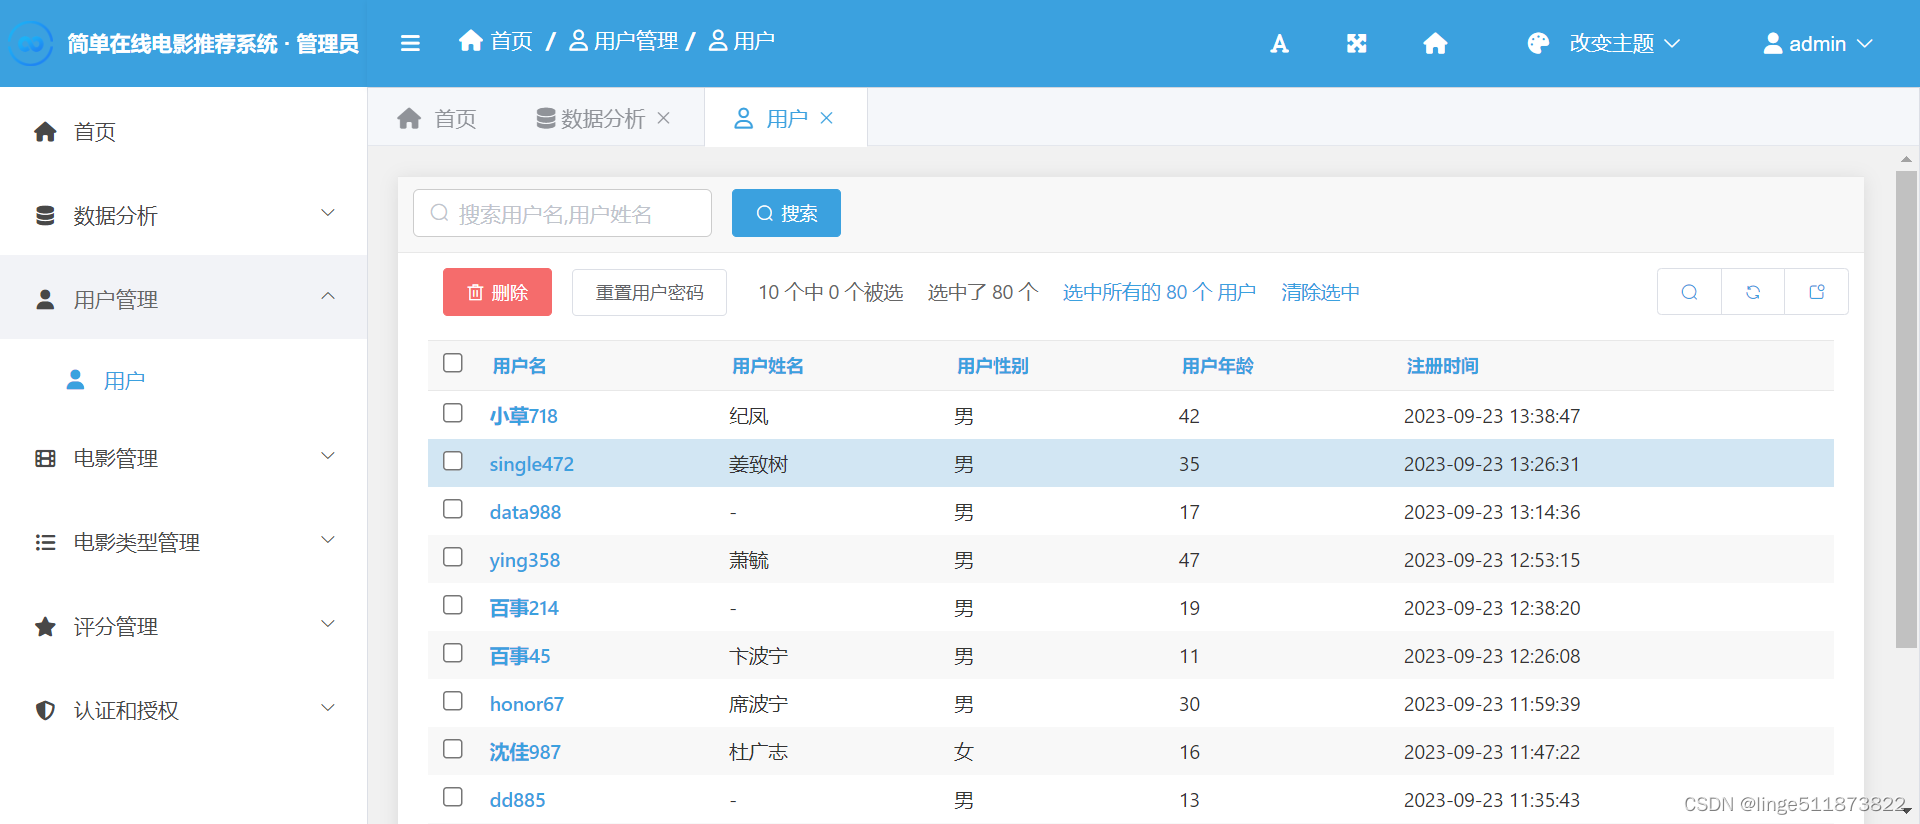Open the 用户 submenu item in sidebar
The height and width of the screenshot is (824, 1920).
[183, 381]
